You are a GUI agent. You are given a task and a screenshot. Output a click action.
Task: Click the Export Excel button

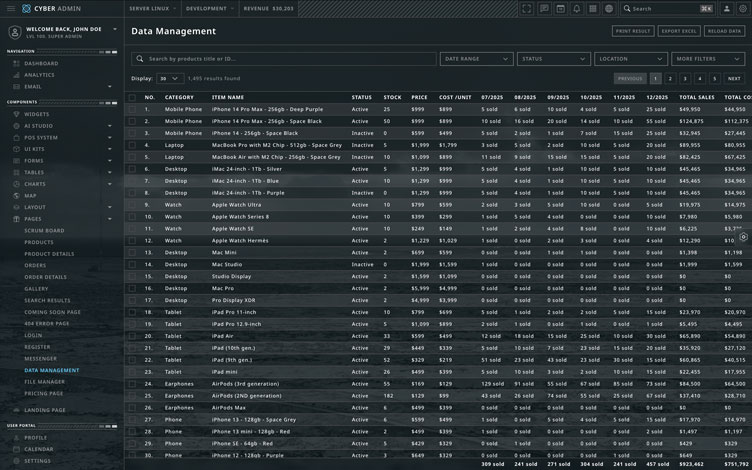click(678, 31)
